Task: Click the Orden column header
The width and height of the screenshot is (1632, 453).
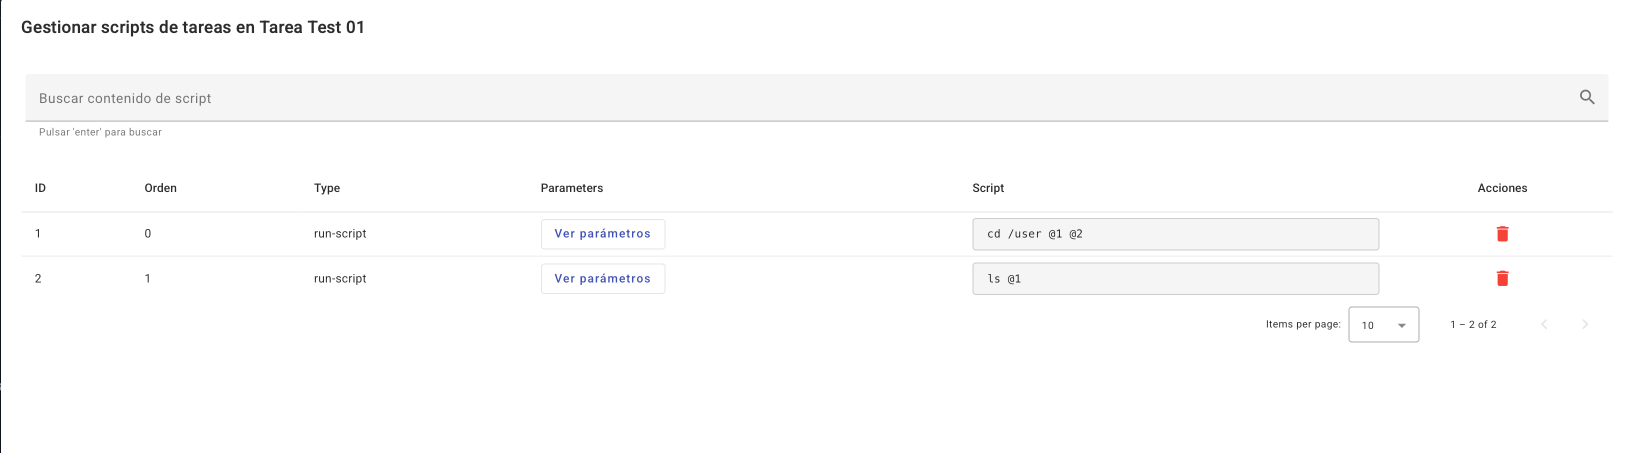Action: pyautogui.click(x=160, y=188)
